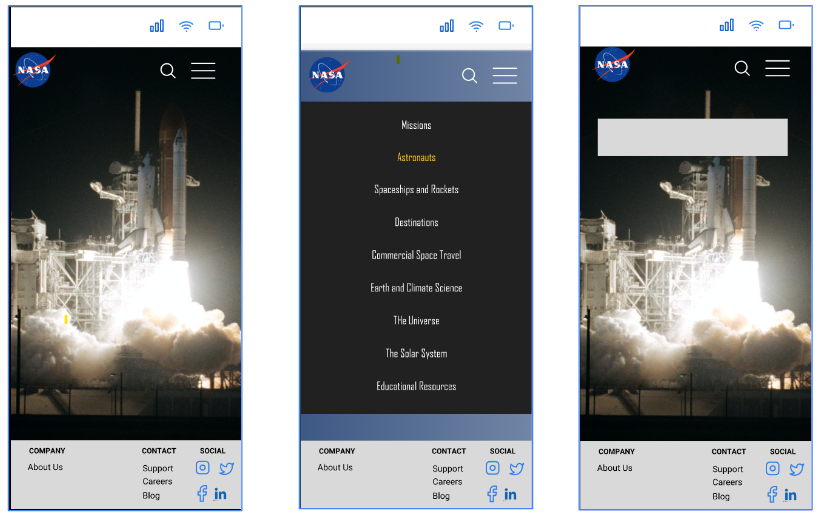822x516 pixels.
Task: Close the hamburger menu in the middle screen
Action: pyautogui.click(x=505, y=76)
